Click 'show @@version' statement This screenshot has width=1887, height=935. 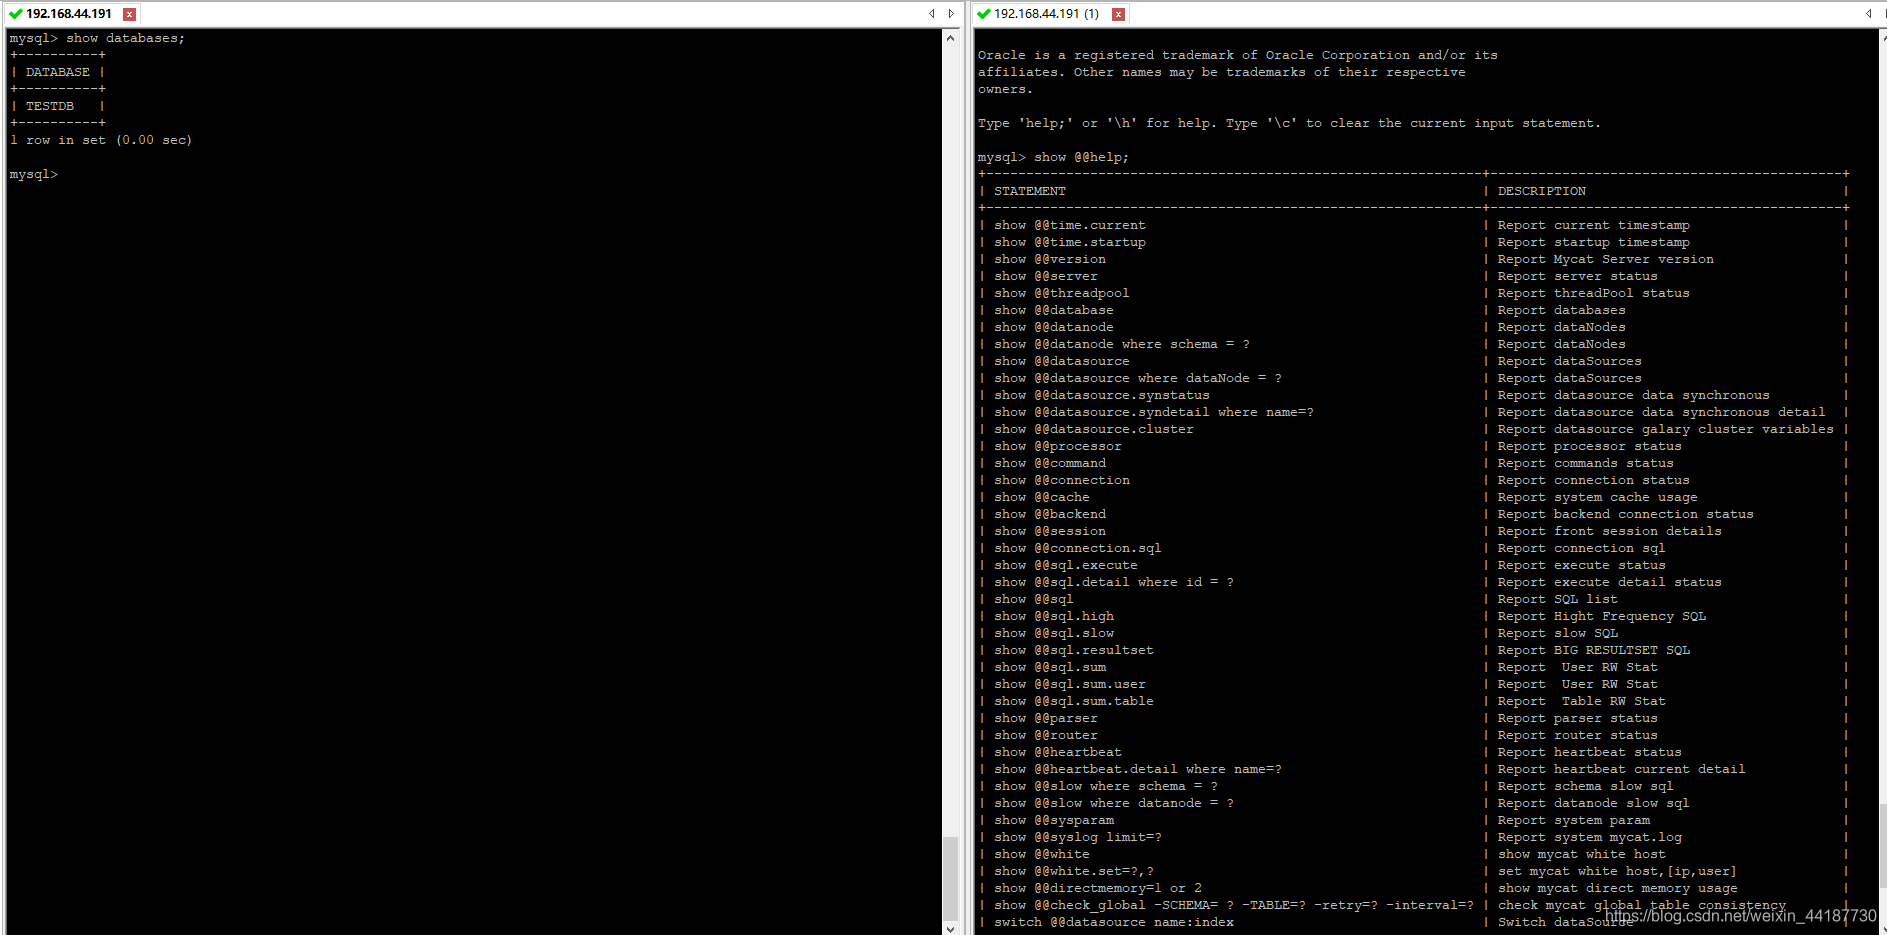[1050, 259]
